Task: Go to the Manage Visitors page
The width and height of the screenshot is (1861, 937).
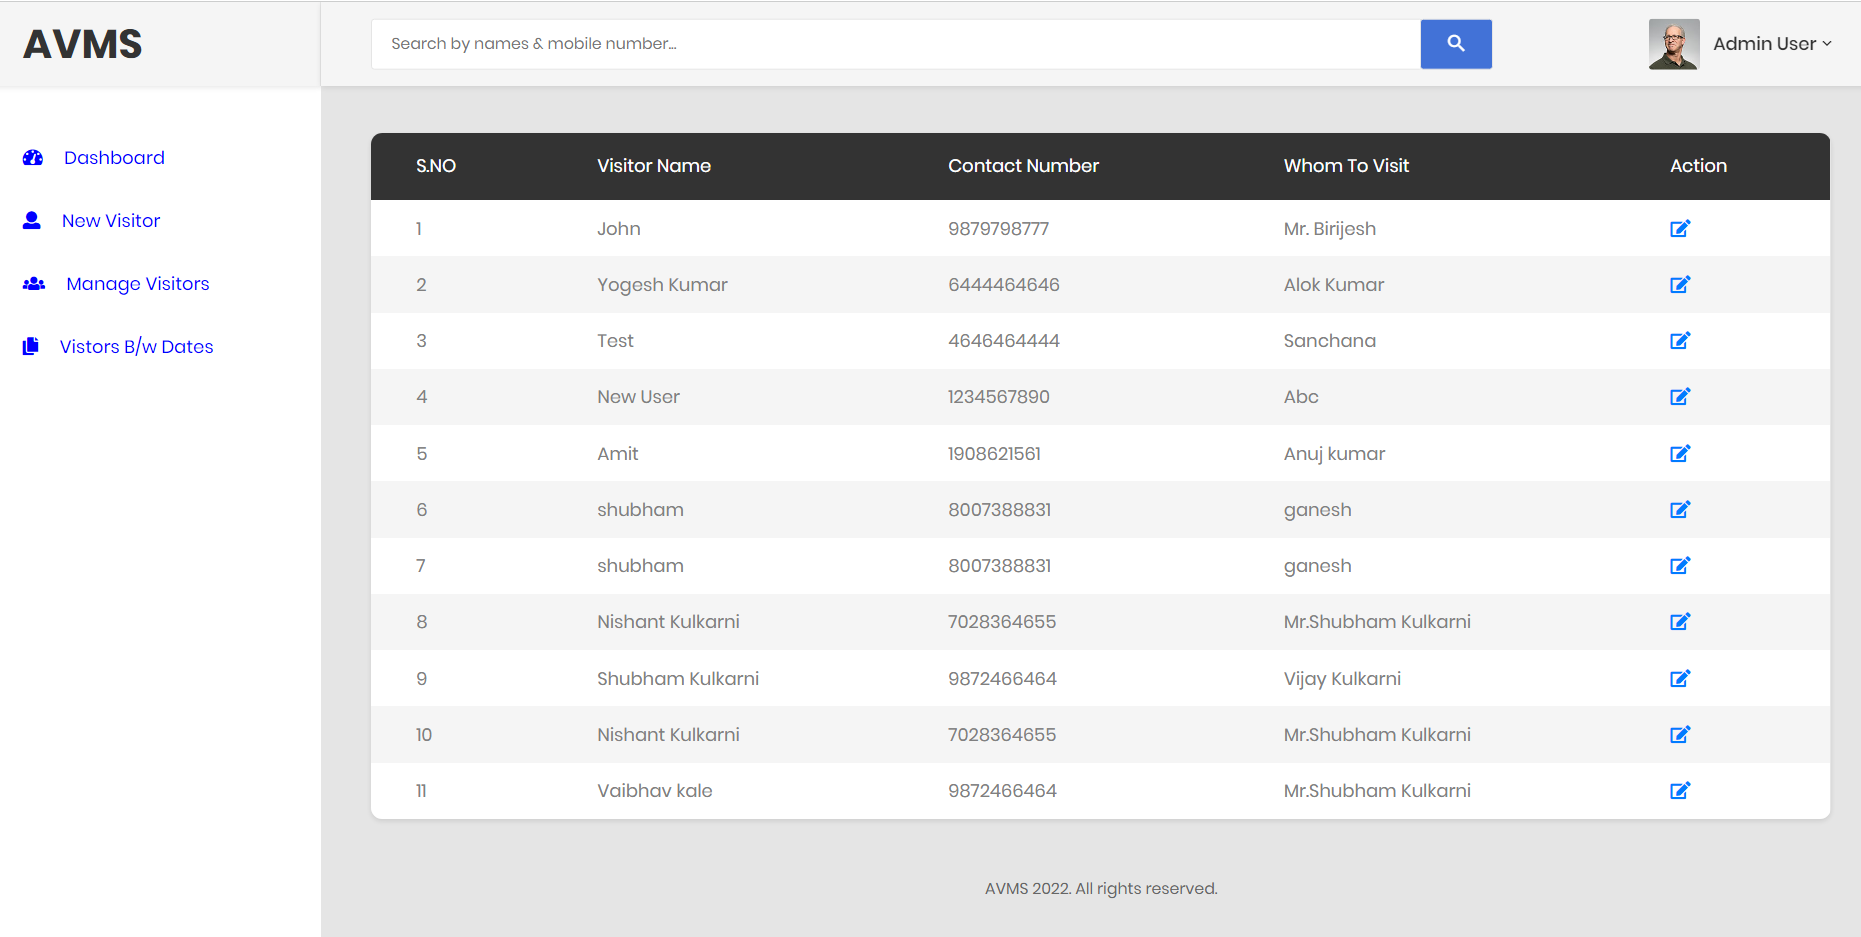Action: pyautogui.click(x=137, y=283)
